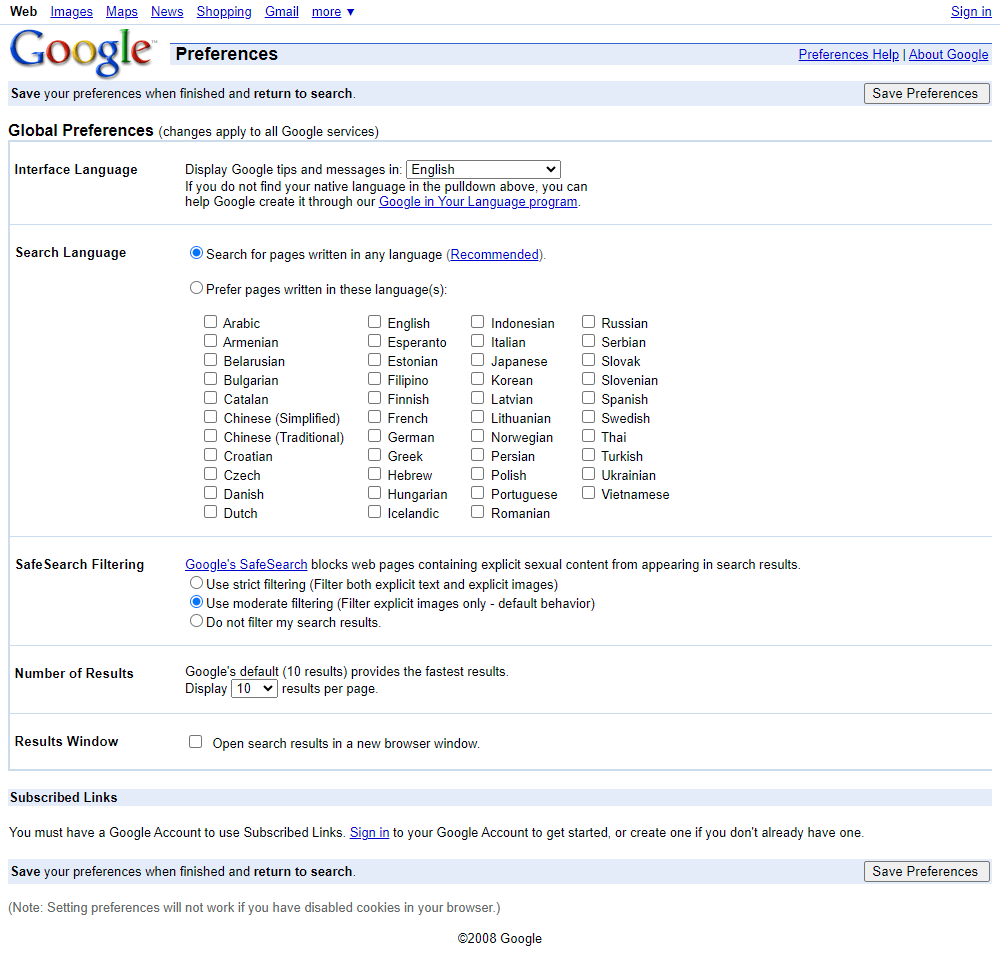Enable the French language checkbox
The height and width of the screenshot is (960, 1000).
[374, 417]
